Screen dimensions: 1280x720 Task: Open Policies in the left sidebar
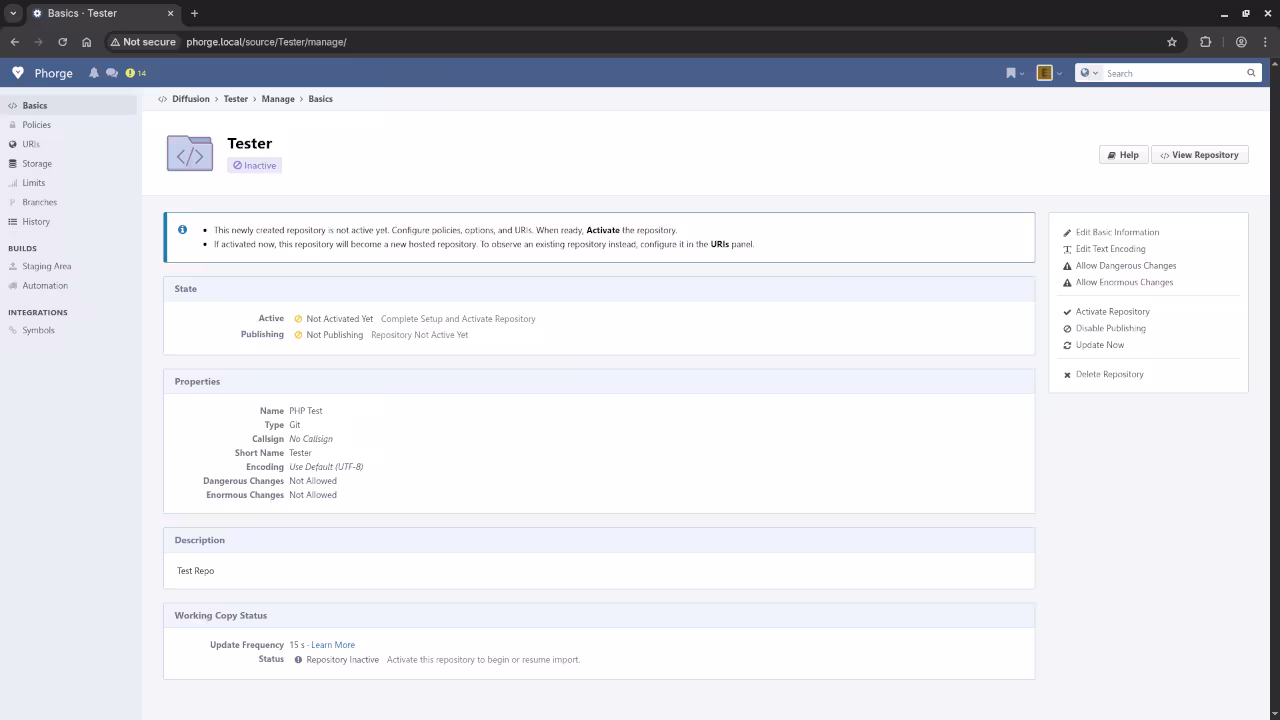tap(36, 125)
